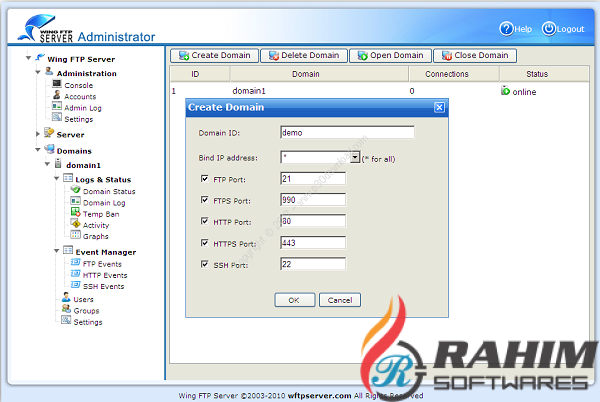The height and width of the screenshot is (402, 600).
Task: Open the Bind IP address dropdown
Action: [x=354, y=157]
